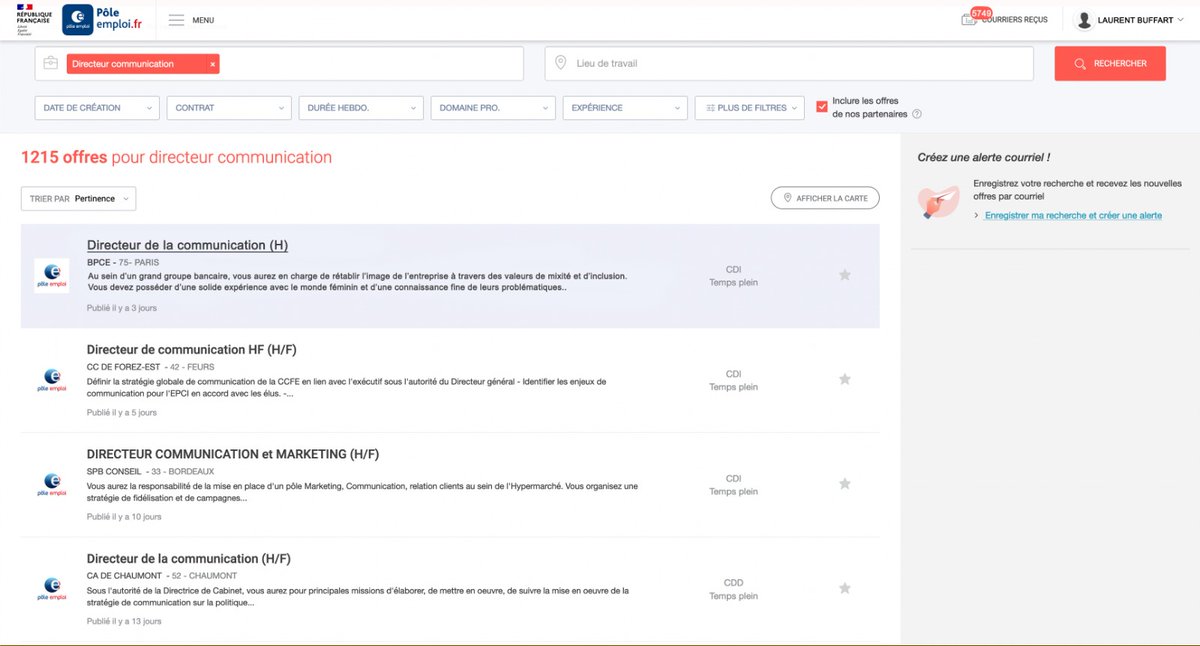The height and width of the screenshot is (646, 1200).
Task: Click 'Publié il y a 3 jours' text
Action: pyautogui.click(x=122, y=308)
